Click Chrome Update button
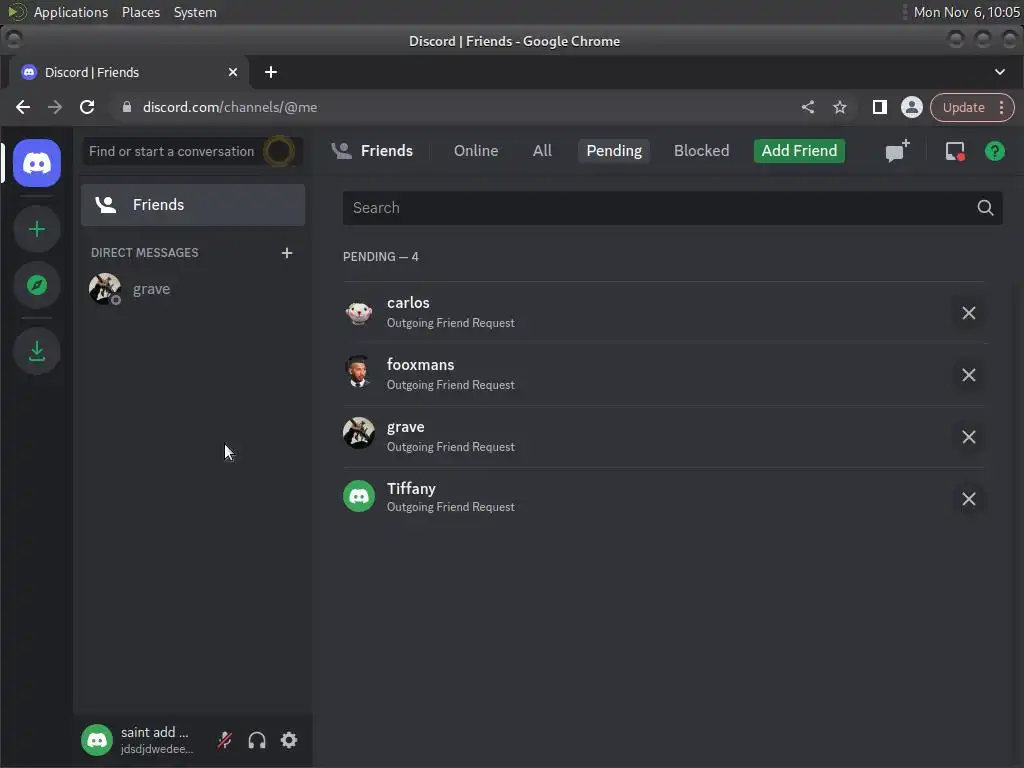Image resolution: width=1024 pixels, height=768 pixels. [963, 107]
